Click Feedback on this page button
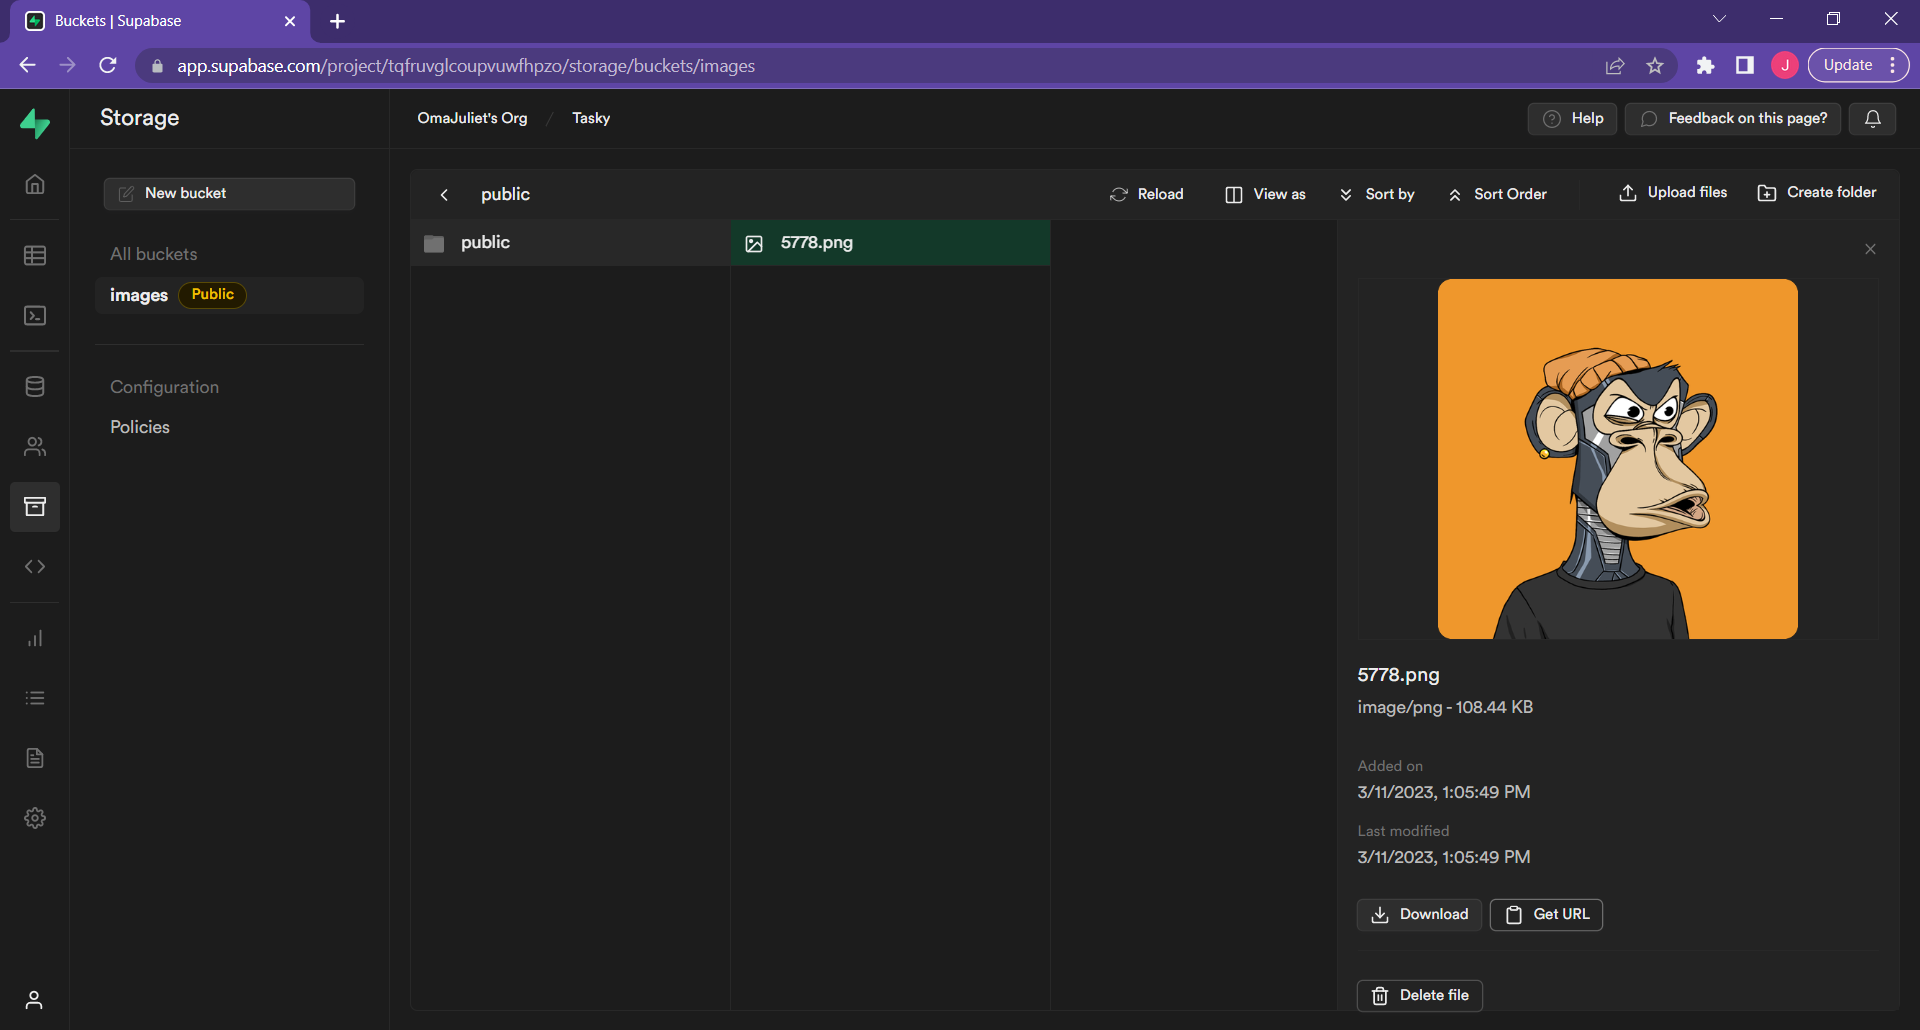1920x1030 pixels. pos(1733,118)
